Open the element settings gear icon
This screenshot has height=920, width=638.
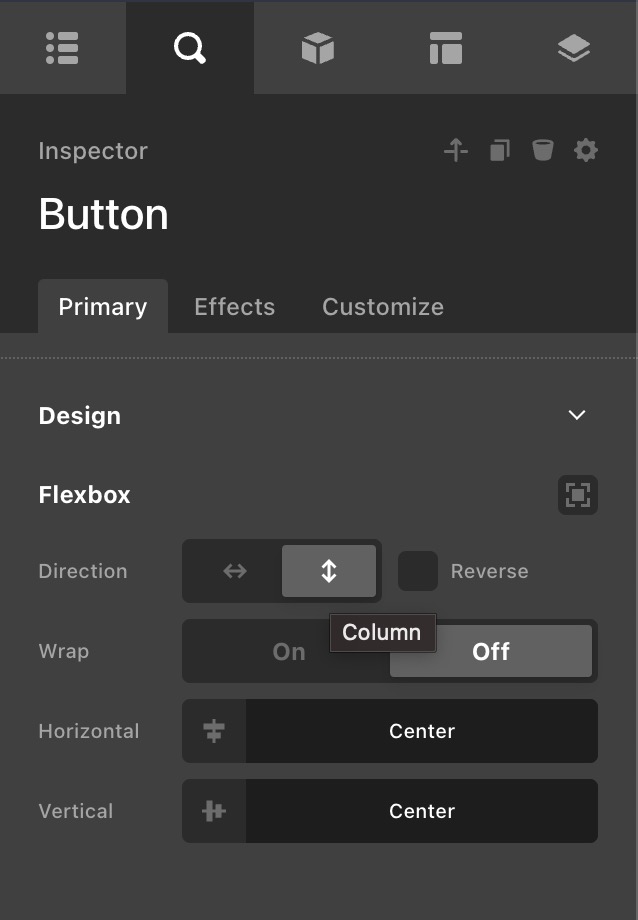click(x=586, y=151)
